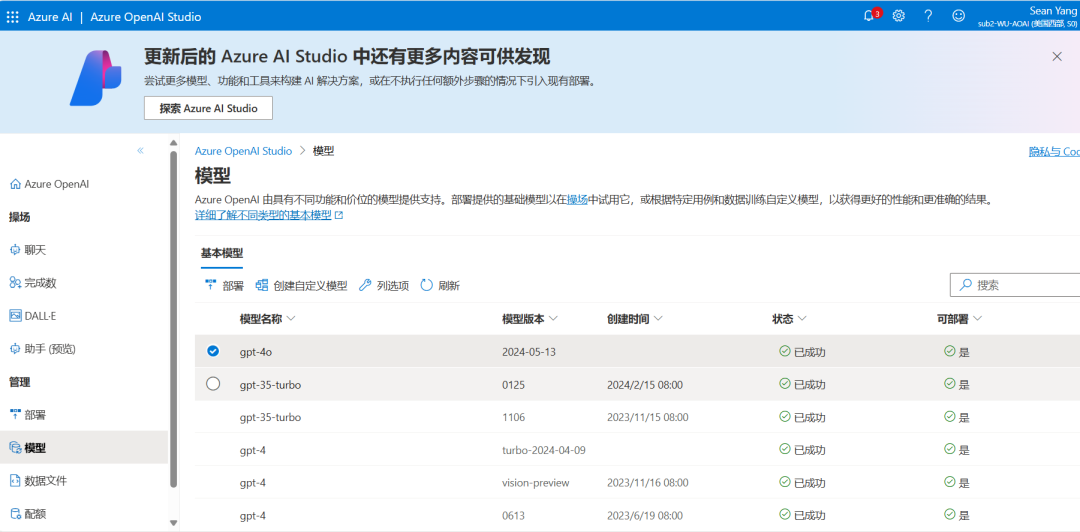Screen dimensions: 1080x532
Task: Click the 探索 Azure AI Studio button
Action: [x=208, y=108]
